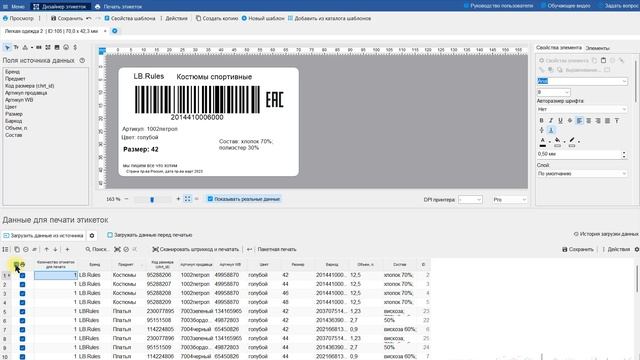Zoom in with the plus icon
Image resolution: width=640 pixels, height=360 pixels.
click(178, 199)
